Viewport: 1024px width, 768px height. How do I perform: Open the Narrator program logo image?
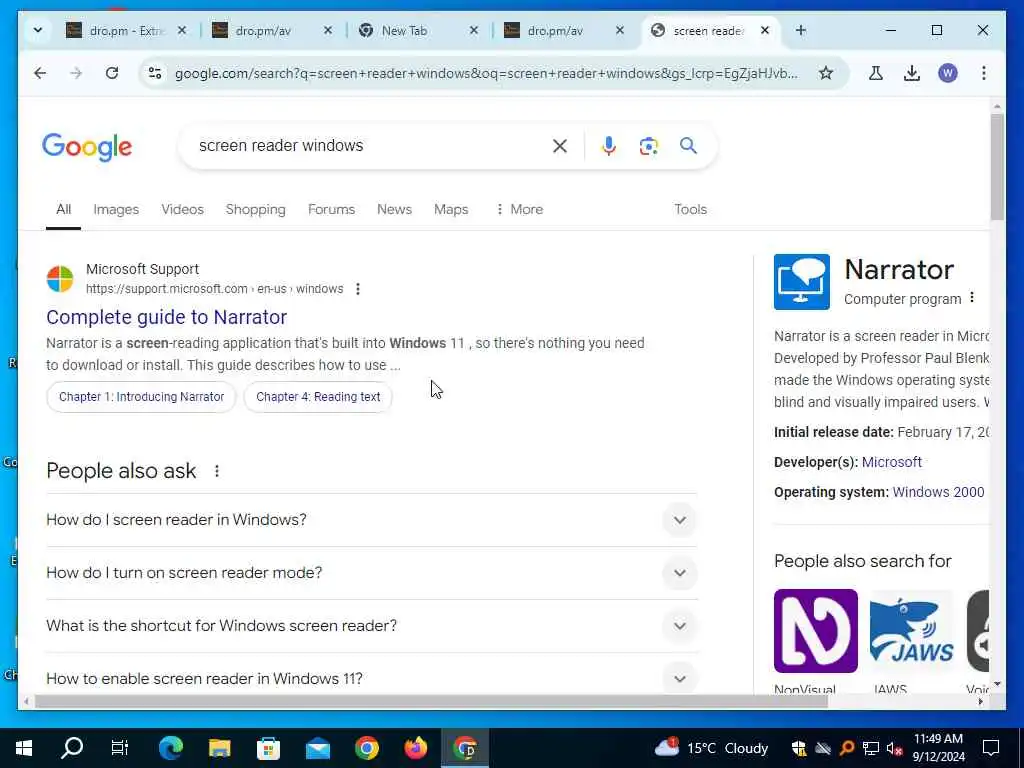[802, 282]
